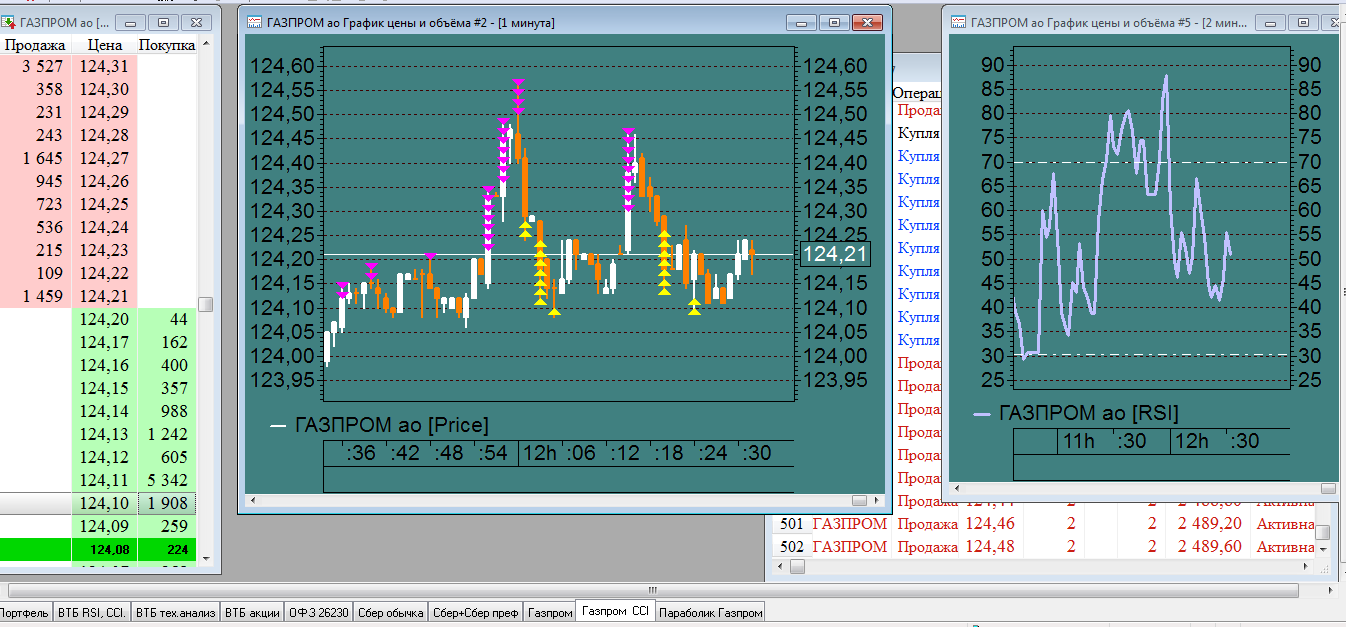1346x627 pixels.
Task: Select trade row number 502
Action: [x=792, y=547]
